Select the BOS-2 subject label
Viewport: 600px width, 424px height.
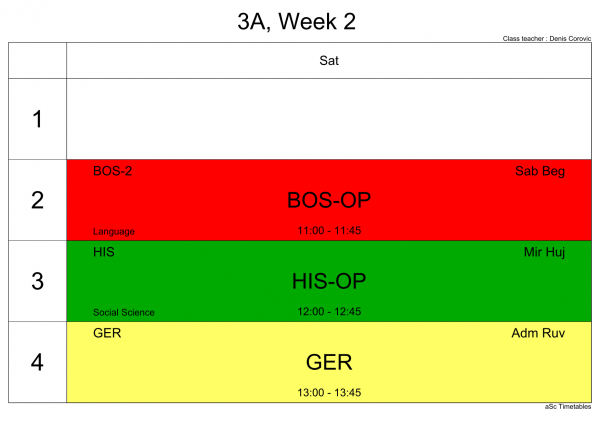click(x=112, y=171)
